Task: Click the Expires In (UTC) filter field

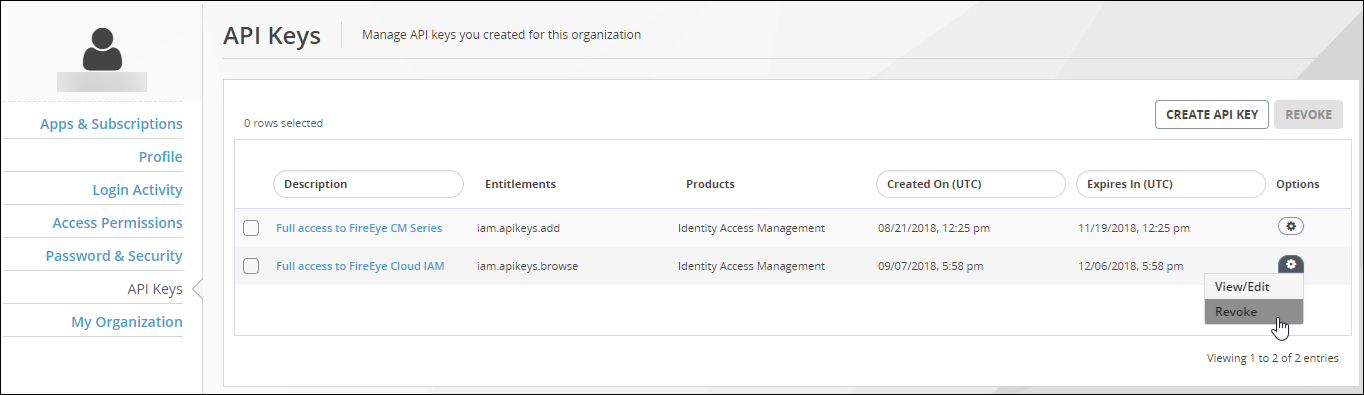Action: tap(1171, 184)
